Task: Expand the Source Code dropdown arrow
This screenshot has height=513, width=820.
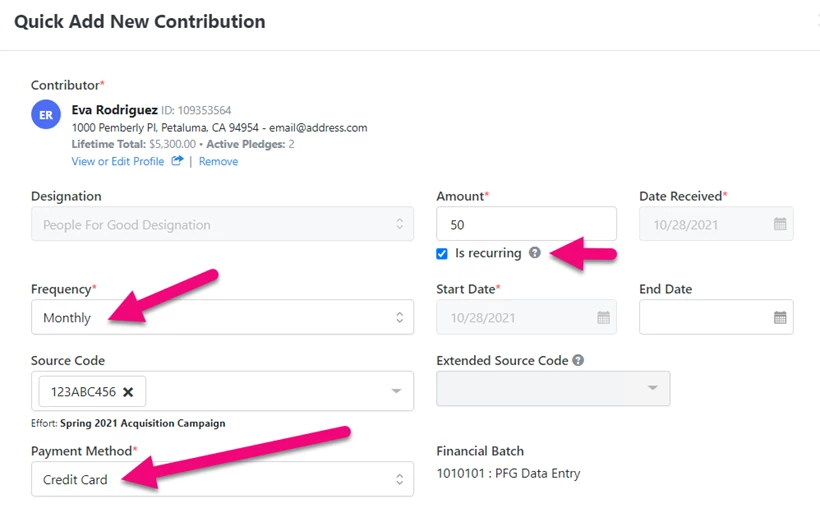Action: [x=396, y=391]
